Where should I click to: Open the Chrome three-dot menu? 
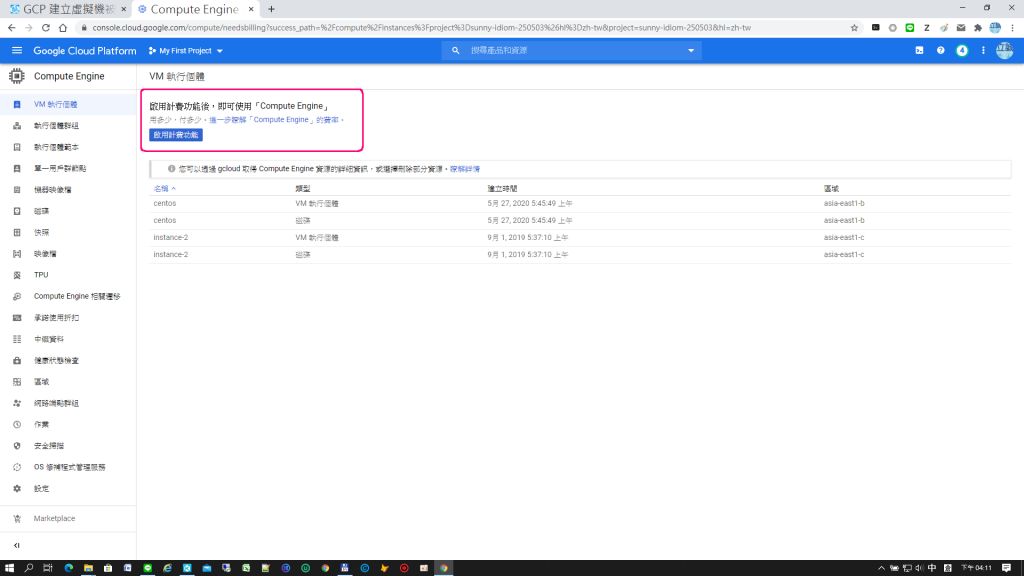[x=1012, y=27]
